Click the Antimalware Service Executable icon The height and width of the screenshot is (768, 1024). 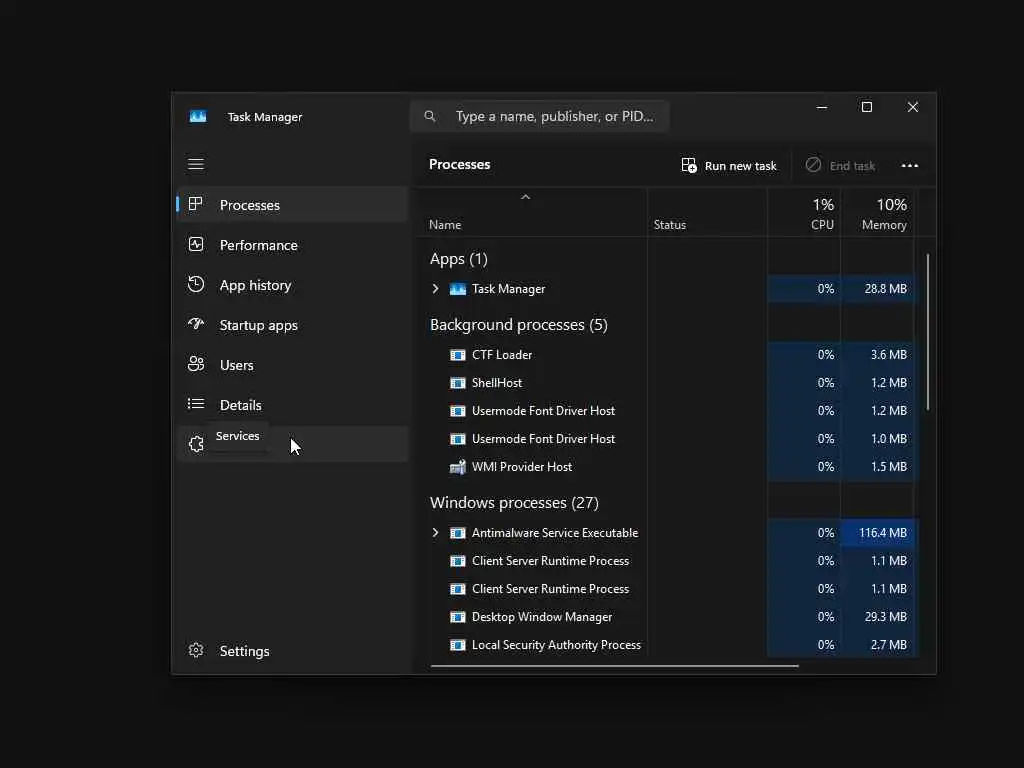[458, 533]
